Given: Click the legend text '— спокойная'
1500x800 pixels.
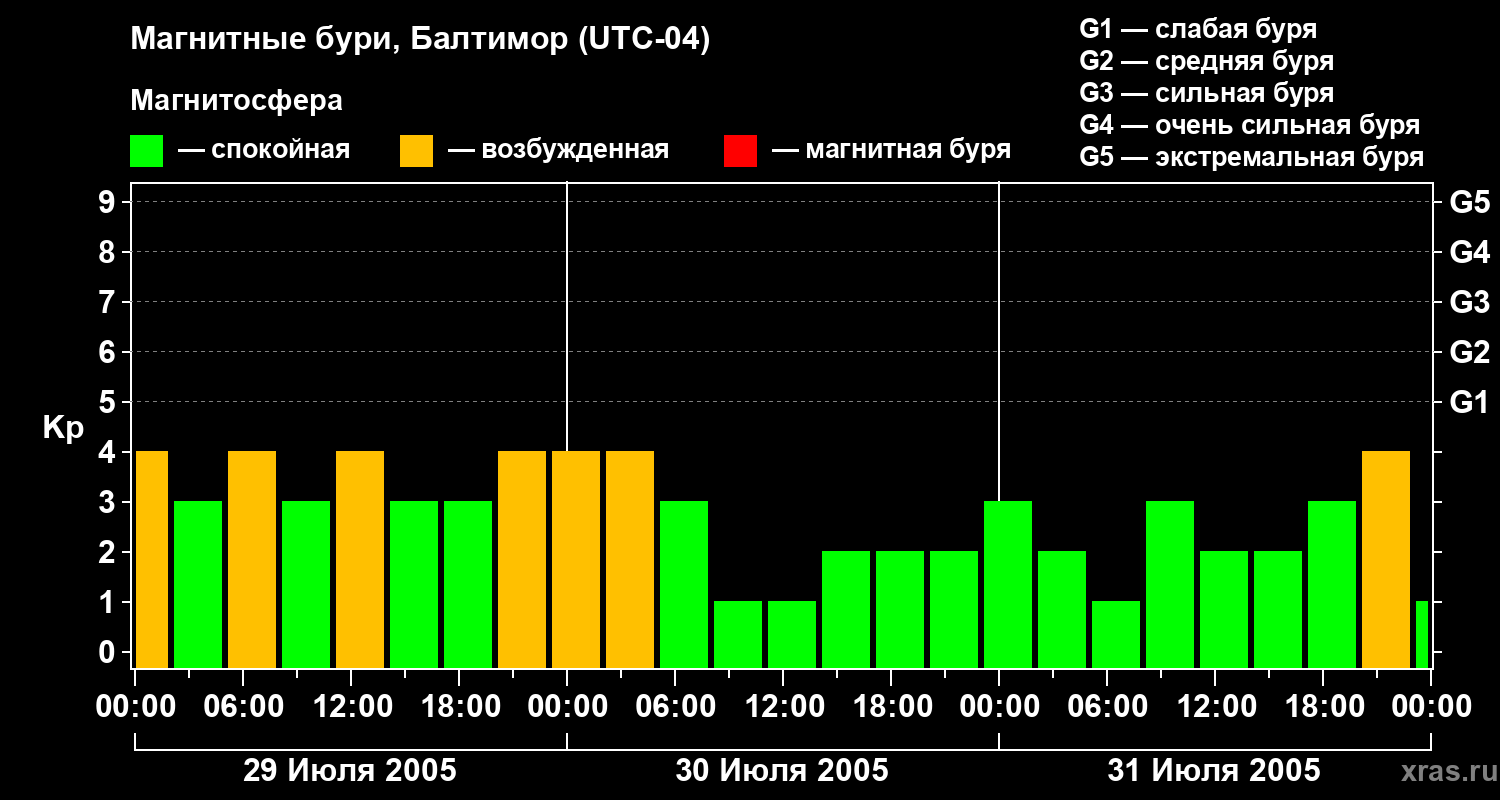Looking at the screenshot, I should 264,151.
